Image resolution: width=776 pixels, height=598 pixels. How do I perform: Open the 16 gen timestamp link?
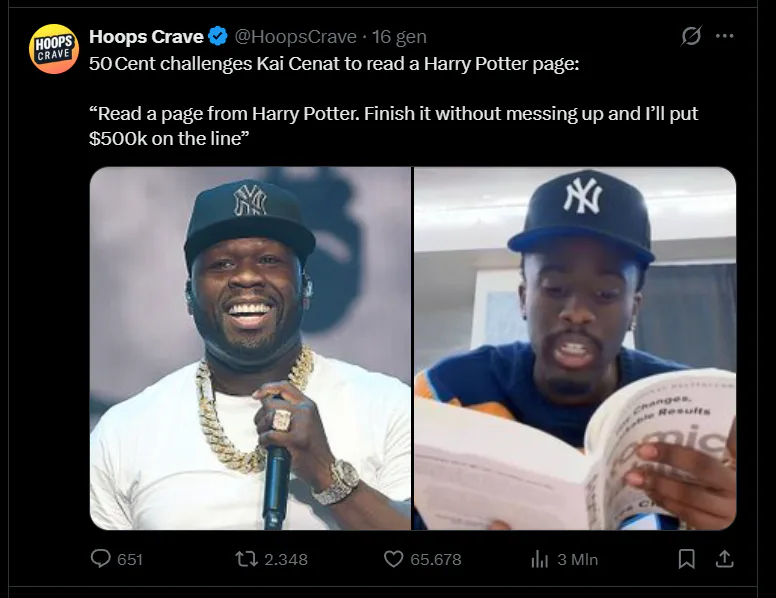399,37
